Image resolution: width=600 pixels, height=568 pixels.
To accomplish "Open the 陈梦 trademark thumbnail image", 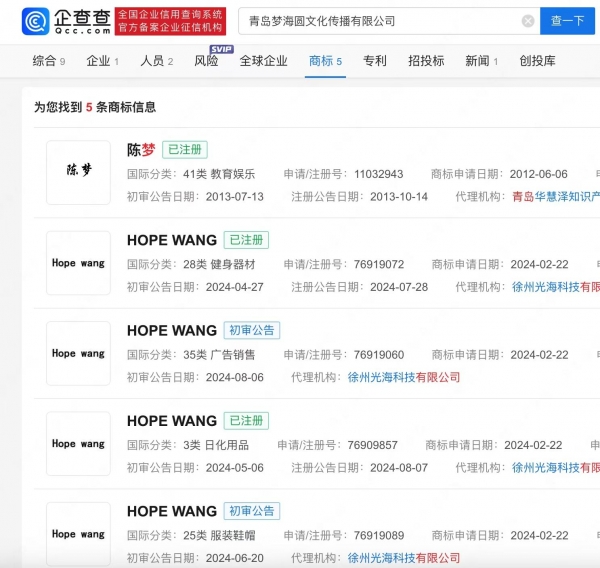I will pyautogui.click(x=78, y=172).
